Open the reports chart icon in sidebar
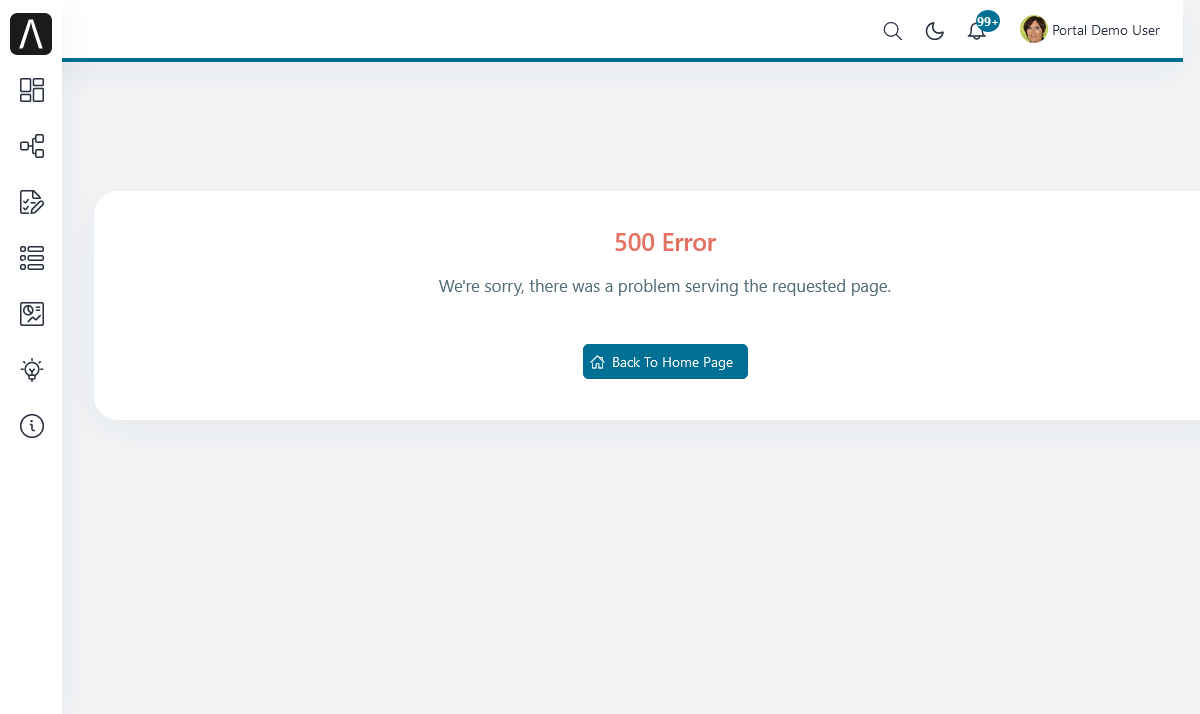Viewport: 1200px width, 714px height. [32, 314]
